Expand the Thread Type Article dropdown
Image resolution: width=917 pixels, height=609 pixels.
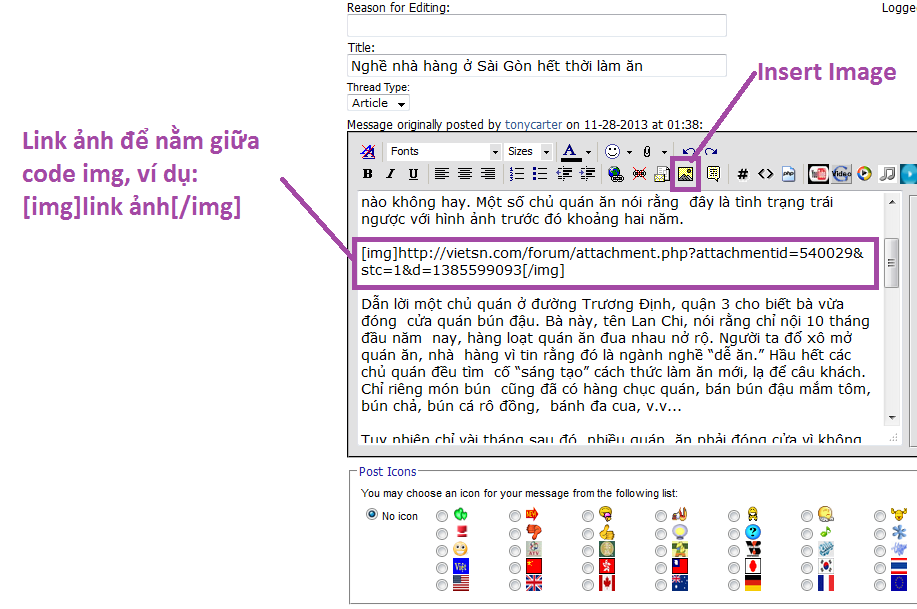(379, 103)
